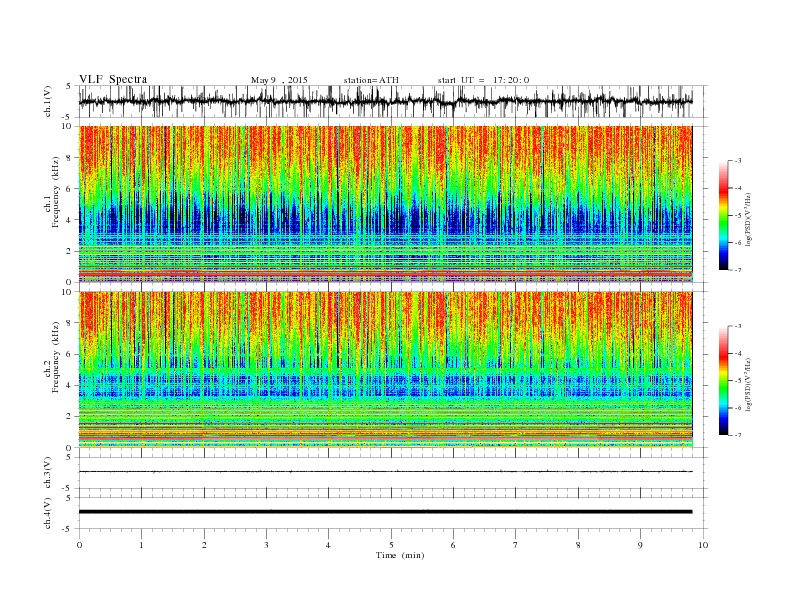
Task: Click the "start UT = 17:20:0" header text
Action: pyautogui.click(x=483, y=80)
